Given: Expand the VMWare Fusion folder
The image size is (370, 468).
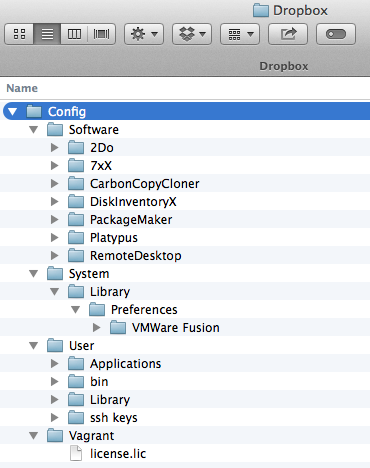Looking at the screenshot, I should click(97, 327).
